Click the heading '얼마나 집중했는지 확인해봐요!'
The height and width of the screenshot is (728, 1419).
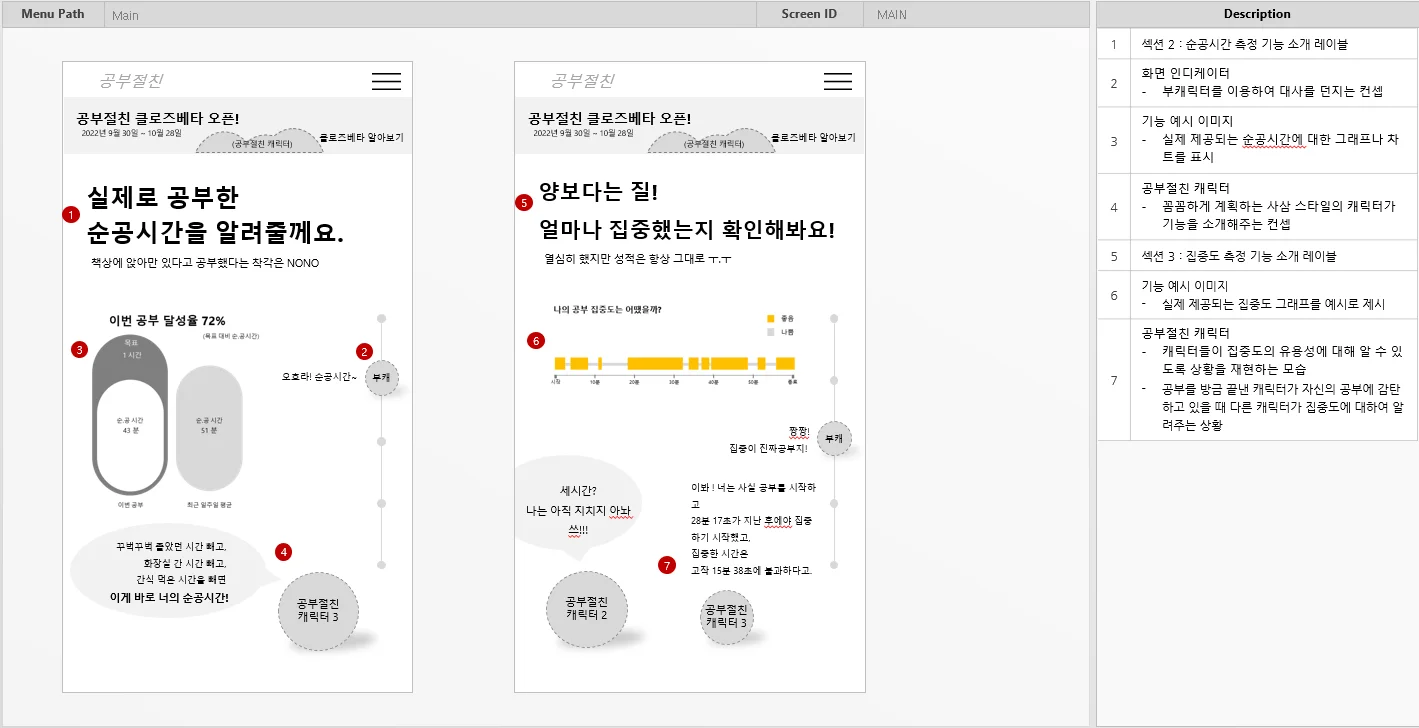click(x=686, y=230)
